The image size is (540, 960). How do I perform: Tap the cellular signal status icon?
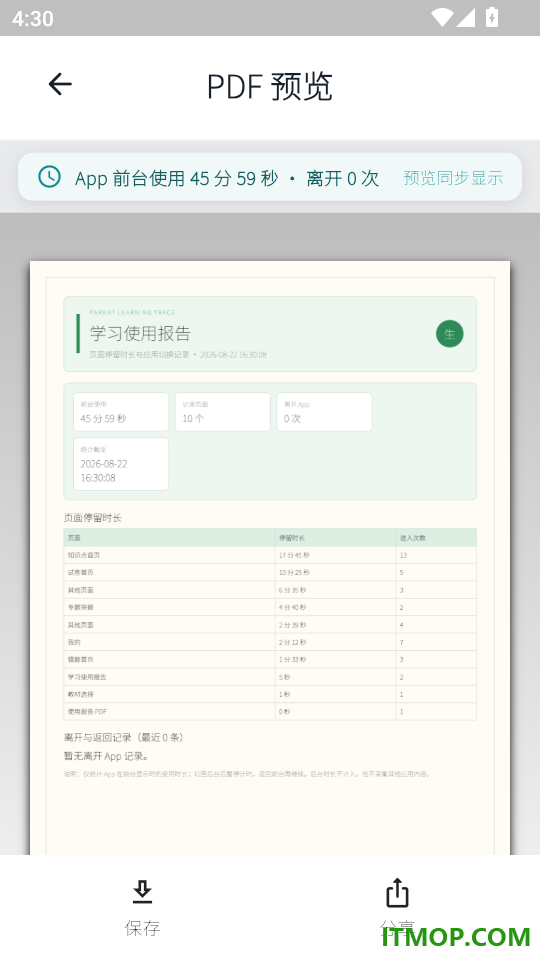pos(466,18)
